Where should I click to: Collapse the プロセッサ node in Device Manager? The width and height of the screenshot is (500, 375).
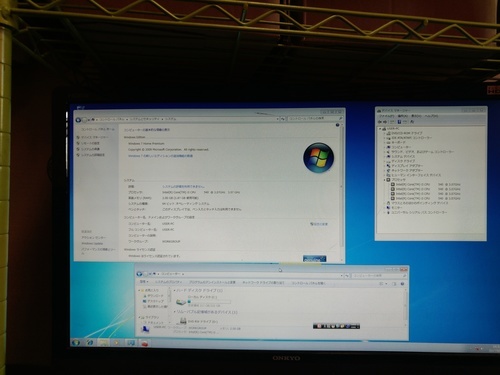[x=384, y=180]
